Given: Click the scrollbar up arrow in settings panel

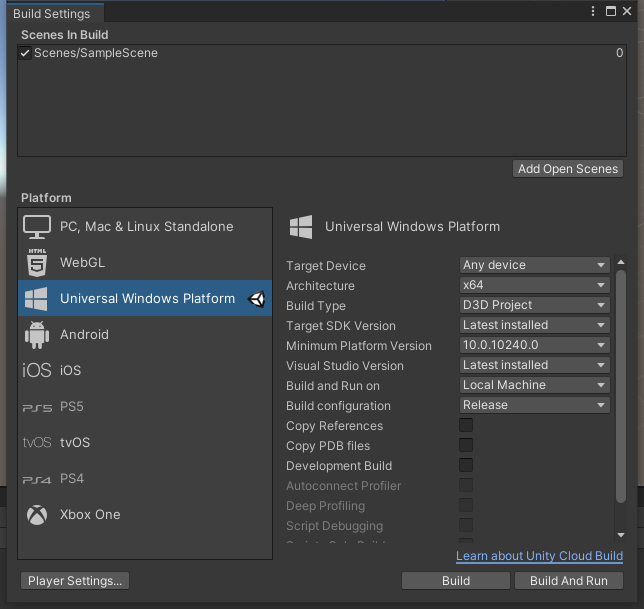Looking at the screenshot, I should (621, 262).
